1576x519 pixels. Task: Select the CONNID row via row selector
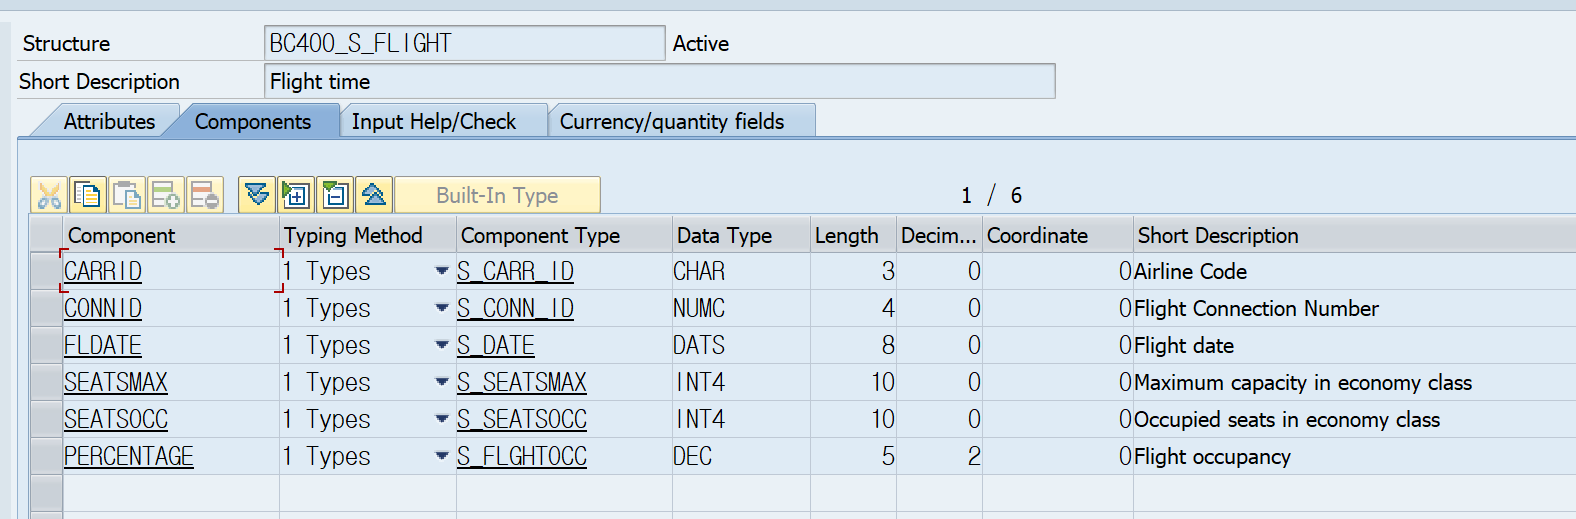(x=46, y=308)
